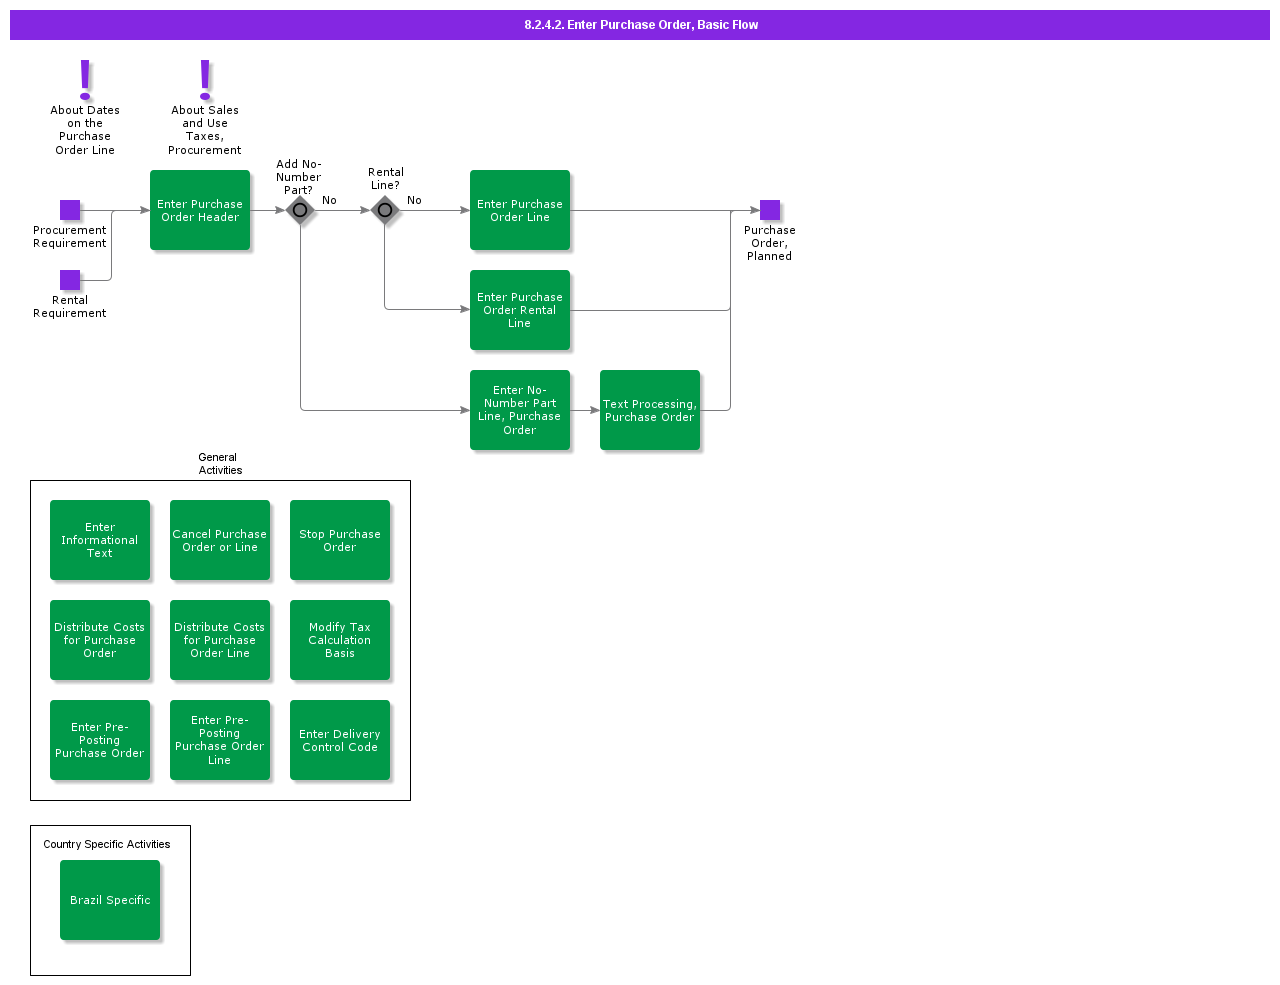The image size is (1280, 985).
Task: Click Enter Purchase Order Rental Line activity
Action: 520,310
